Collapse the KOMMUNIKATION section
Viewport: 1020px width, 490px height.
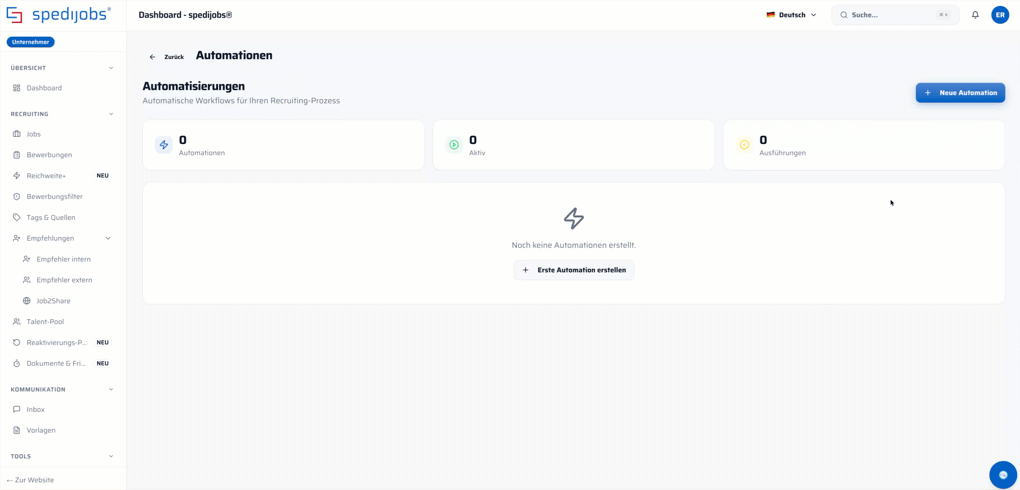(x=111, y=389)
